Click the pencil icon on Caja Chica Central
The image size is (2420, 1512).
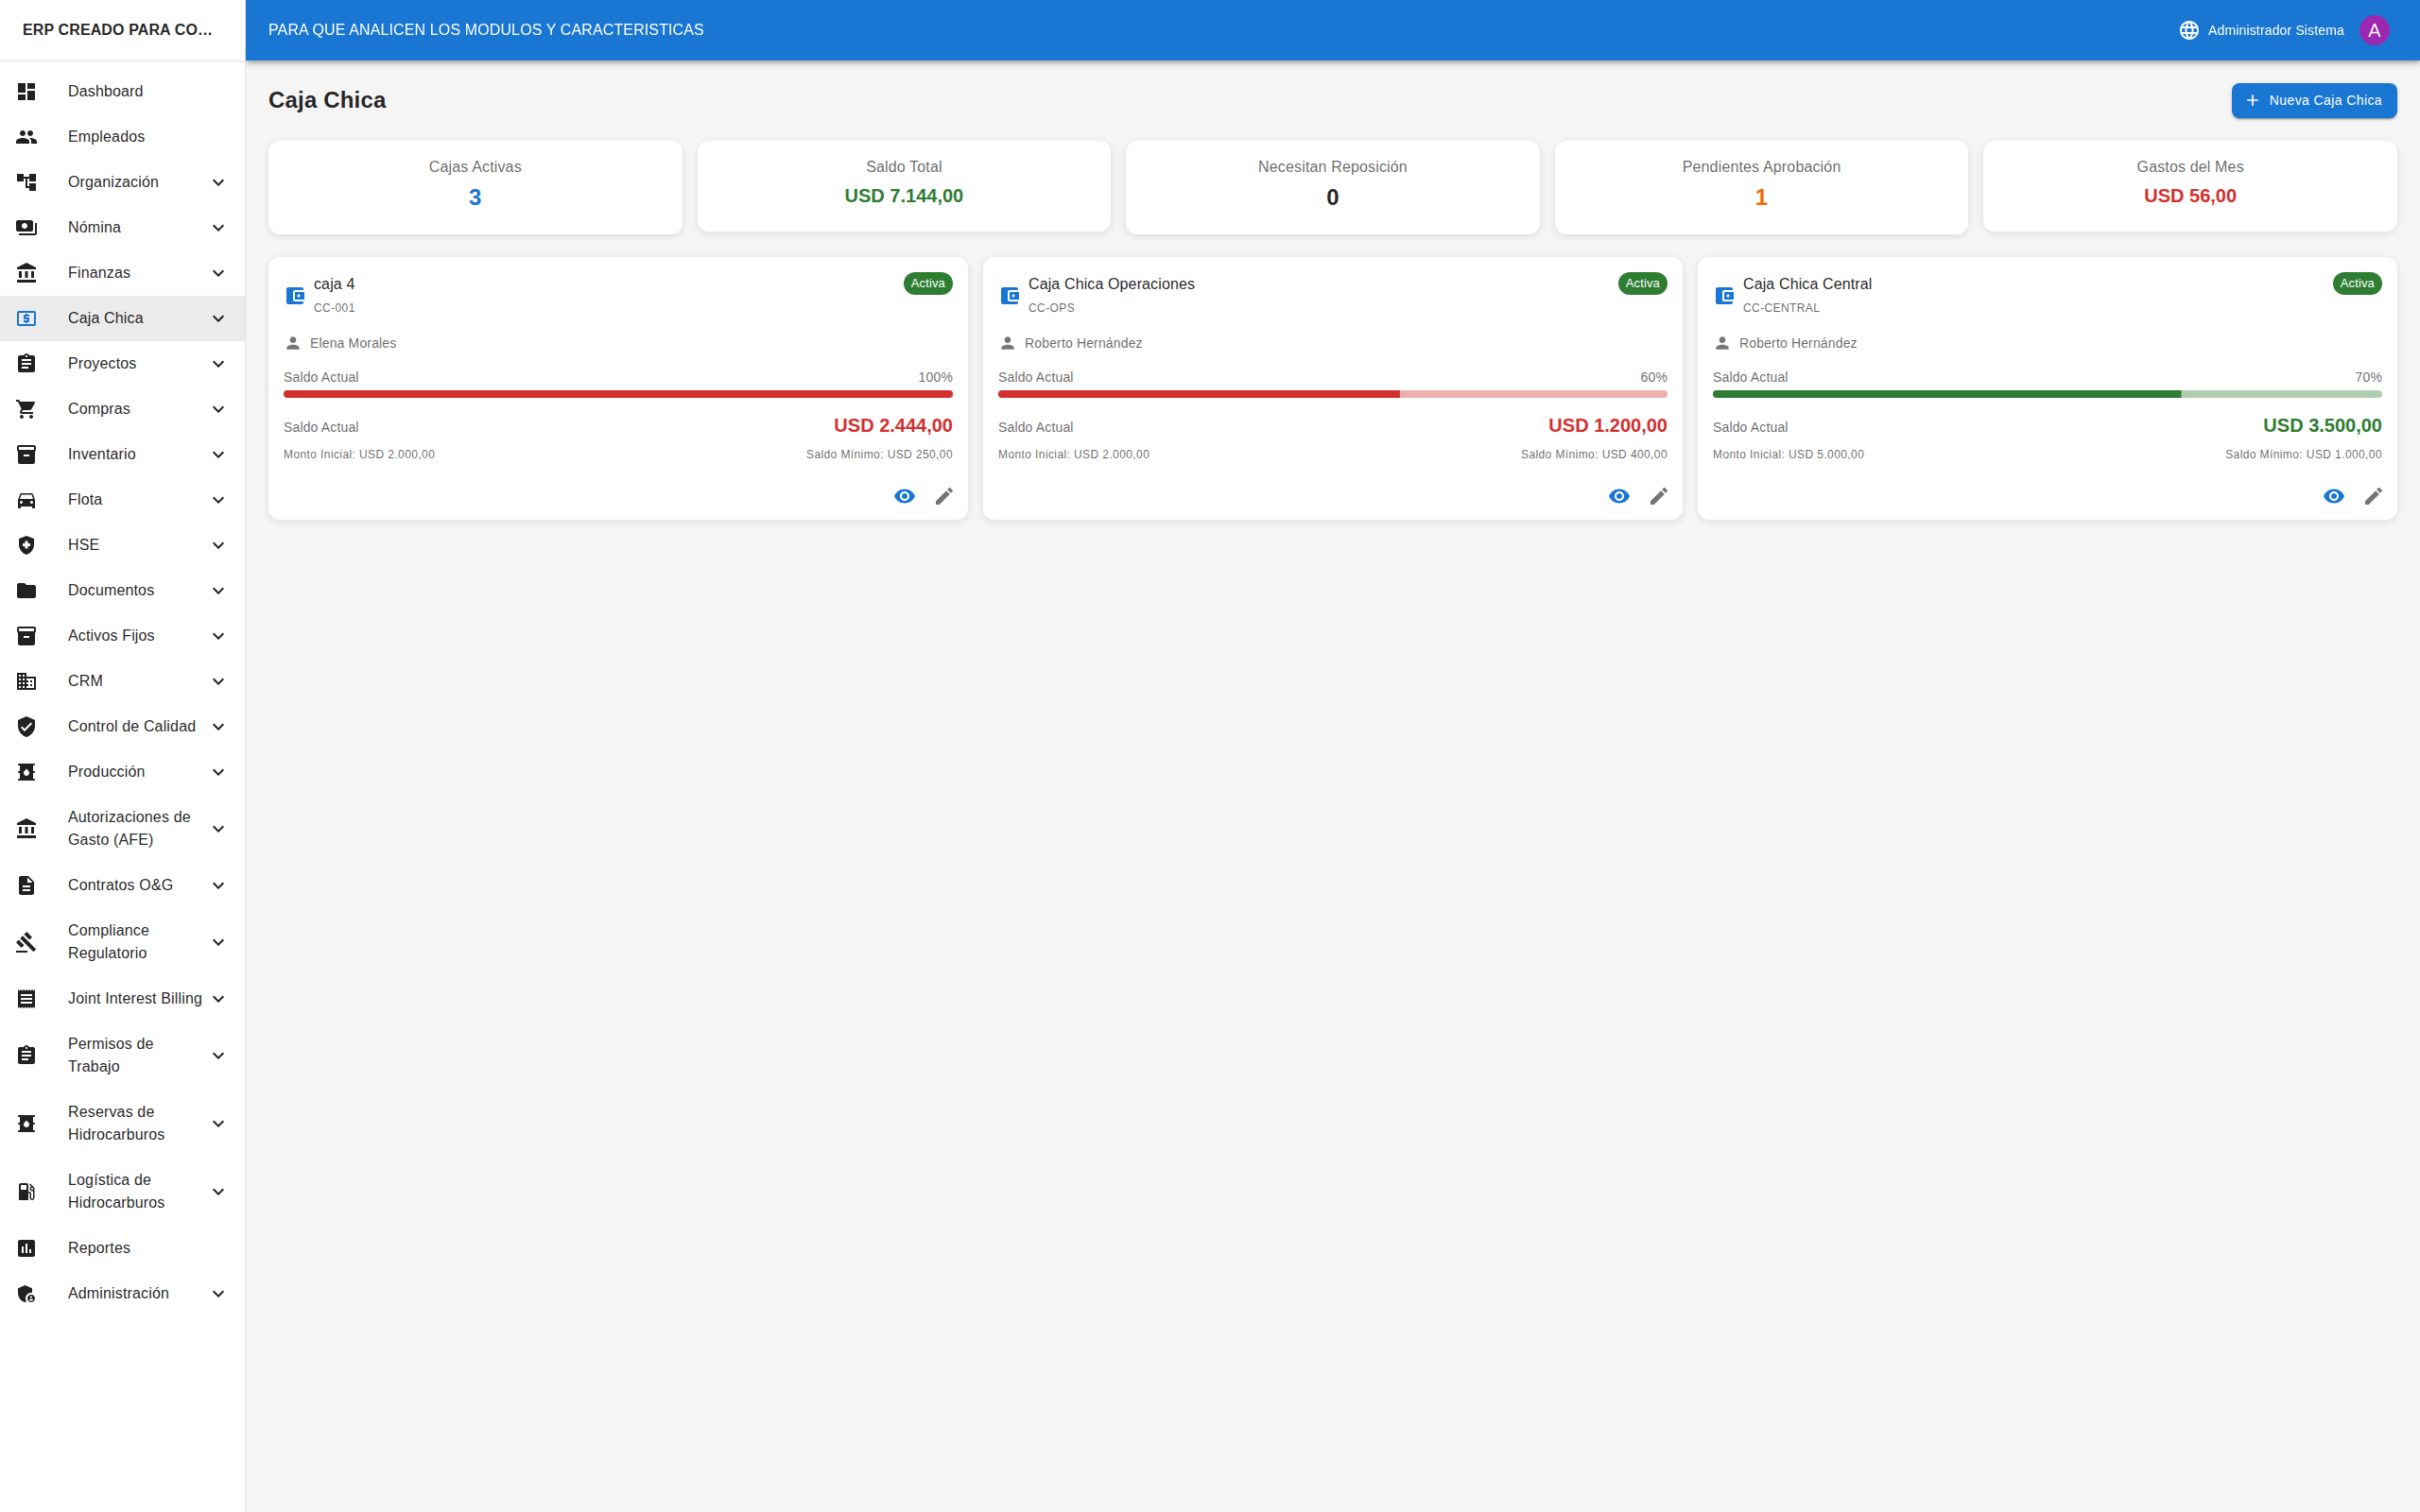pyautogui.click(x=2372, y=496)
